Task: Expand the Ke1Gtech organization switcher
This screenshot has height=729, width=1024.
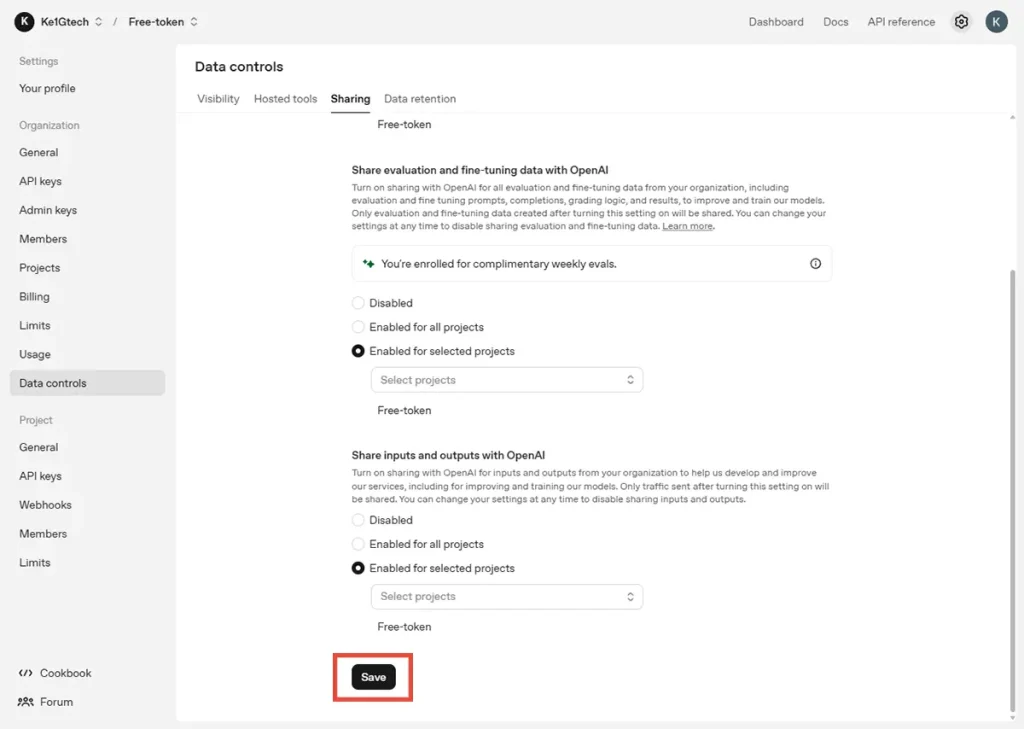Action: (x=98, y=22)
